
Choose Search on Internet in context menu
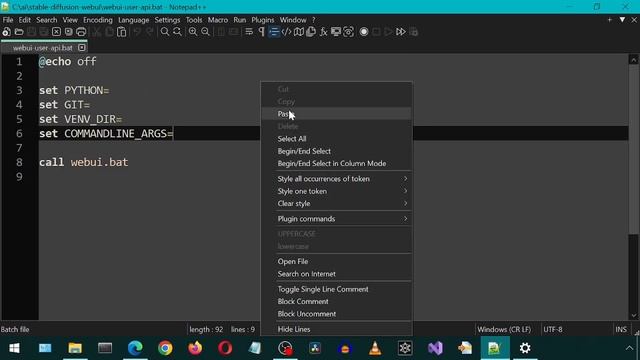(x=336, y=274)
